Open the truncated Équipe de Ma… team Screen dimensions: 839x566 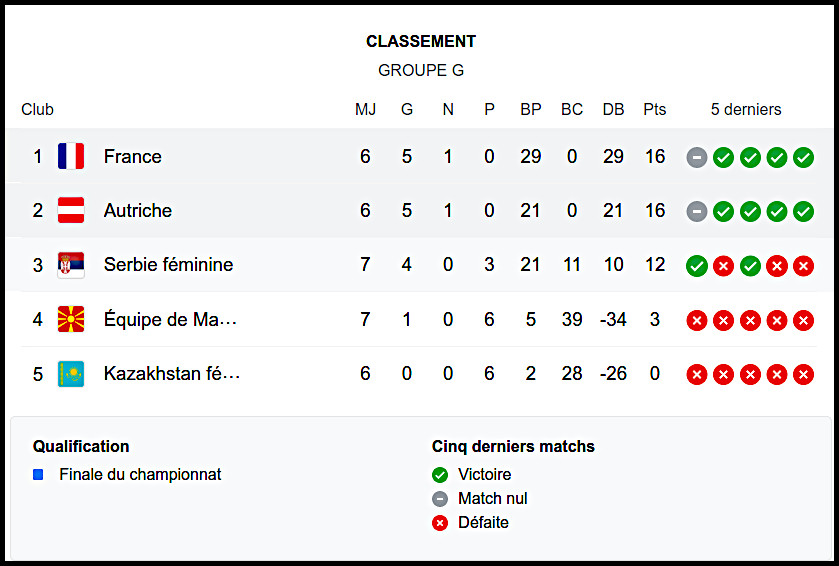coord(170,320)
